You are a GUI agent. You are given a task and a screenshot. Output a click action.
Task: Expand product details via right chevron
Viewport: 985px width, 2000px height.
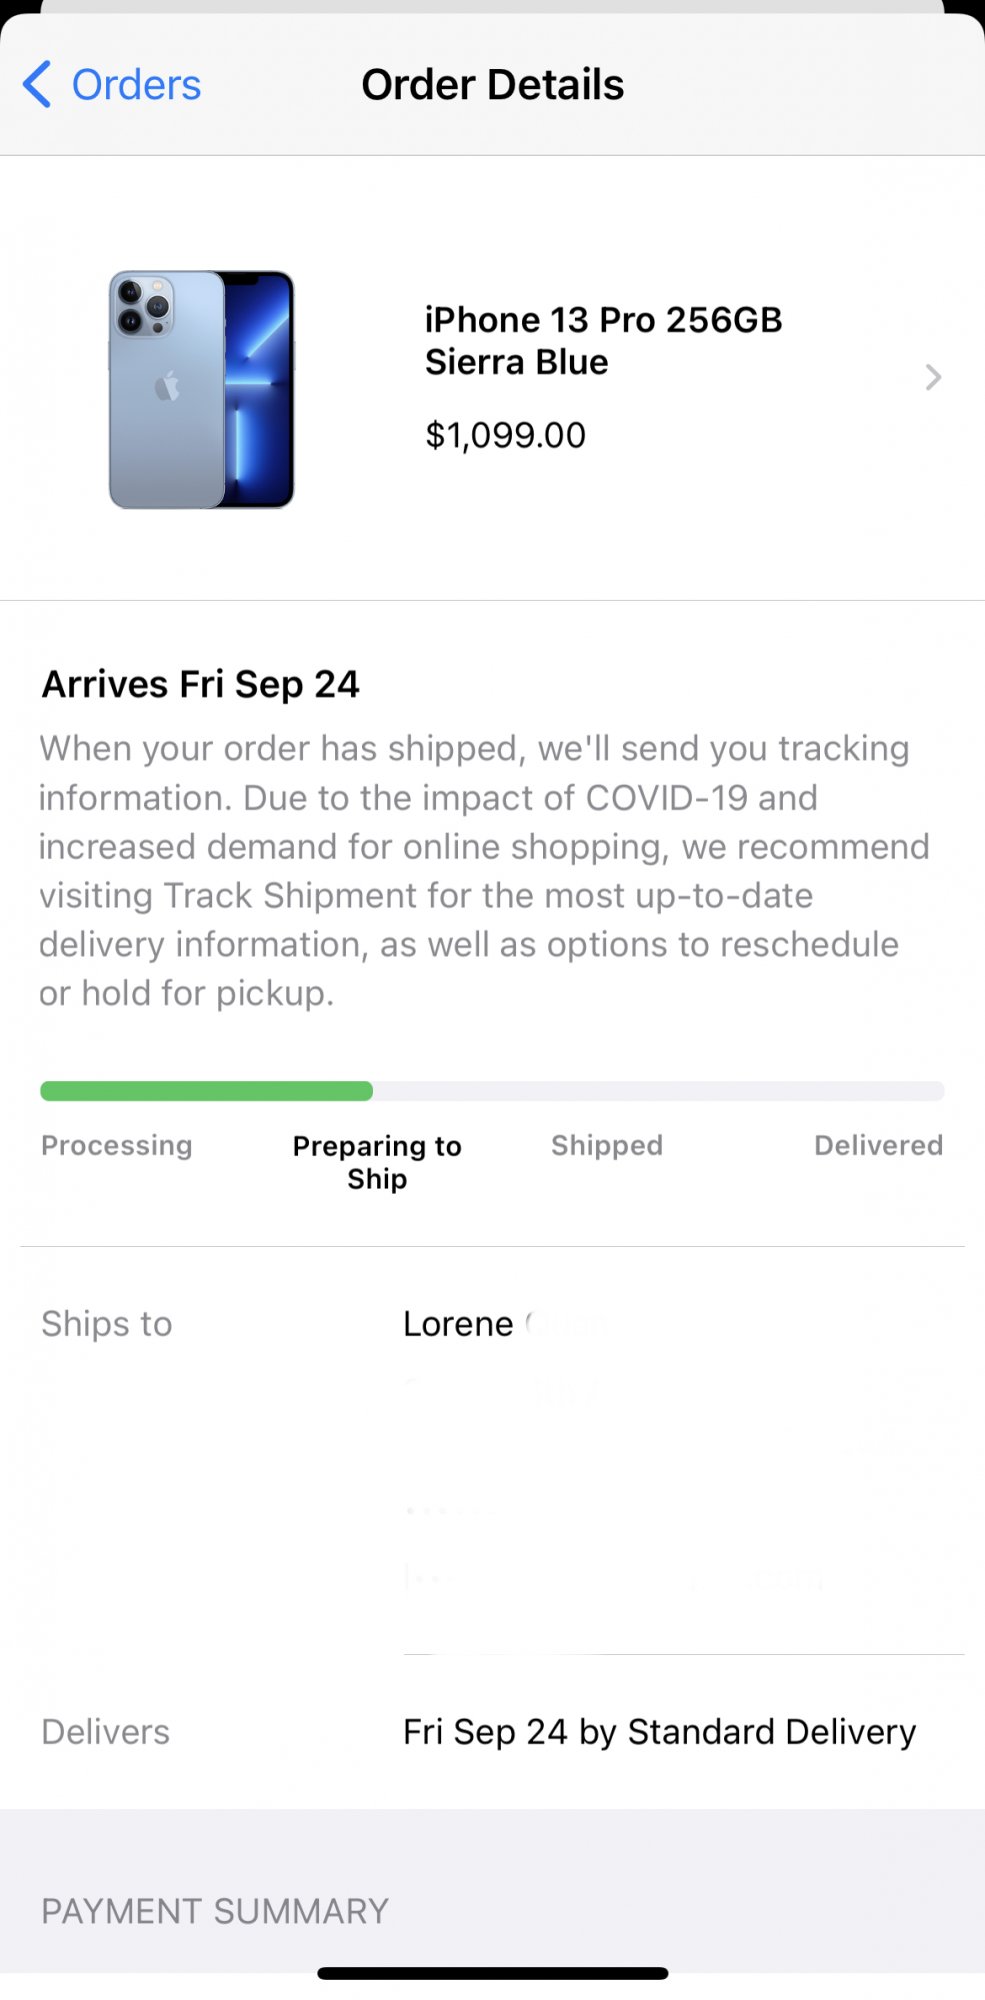[x=932, y=377]
